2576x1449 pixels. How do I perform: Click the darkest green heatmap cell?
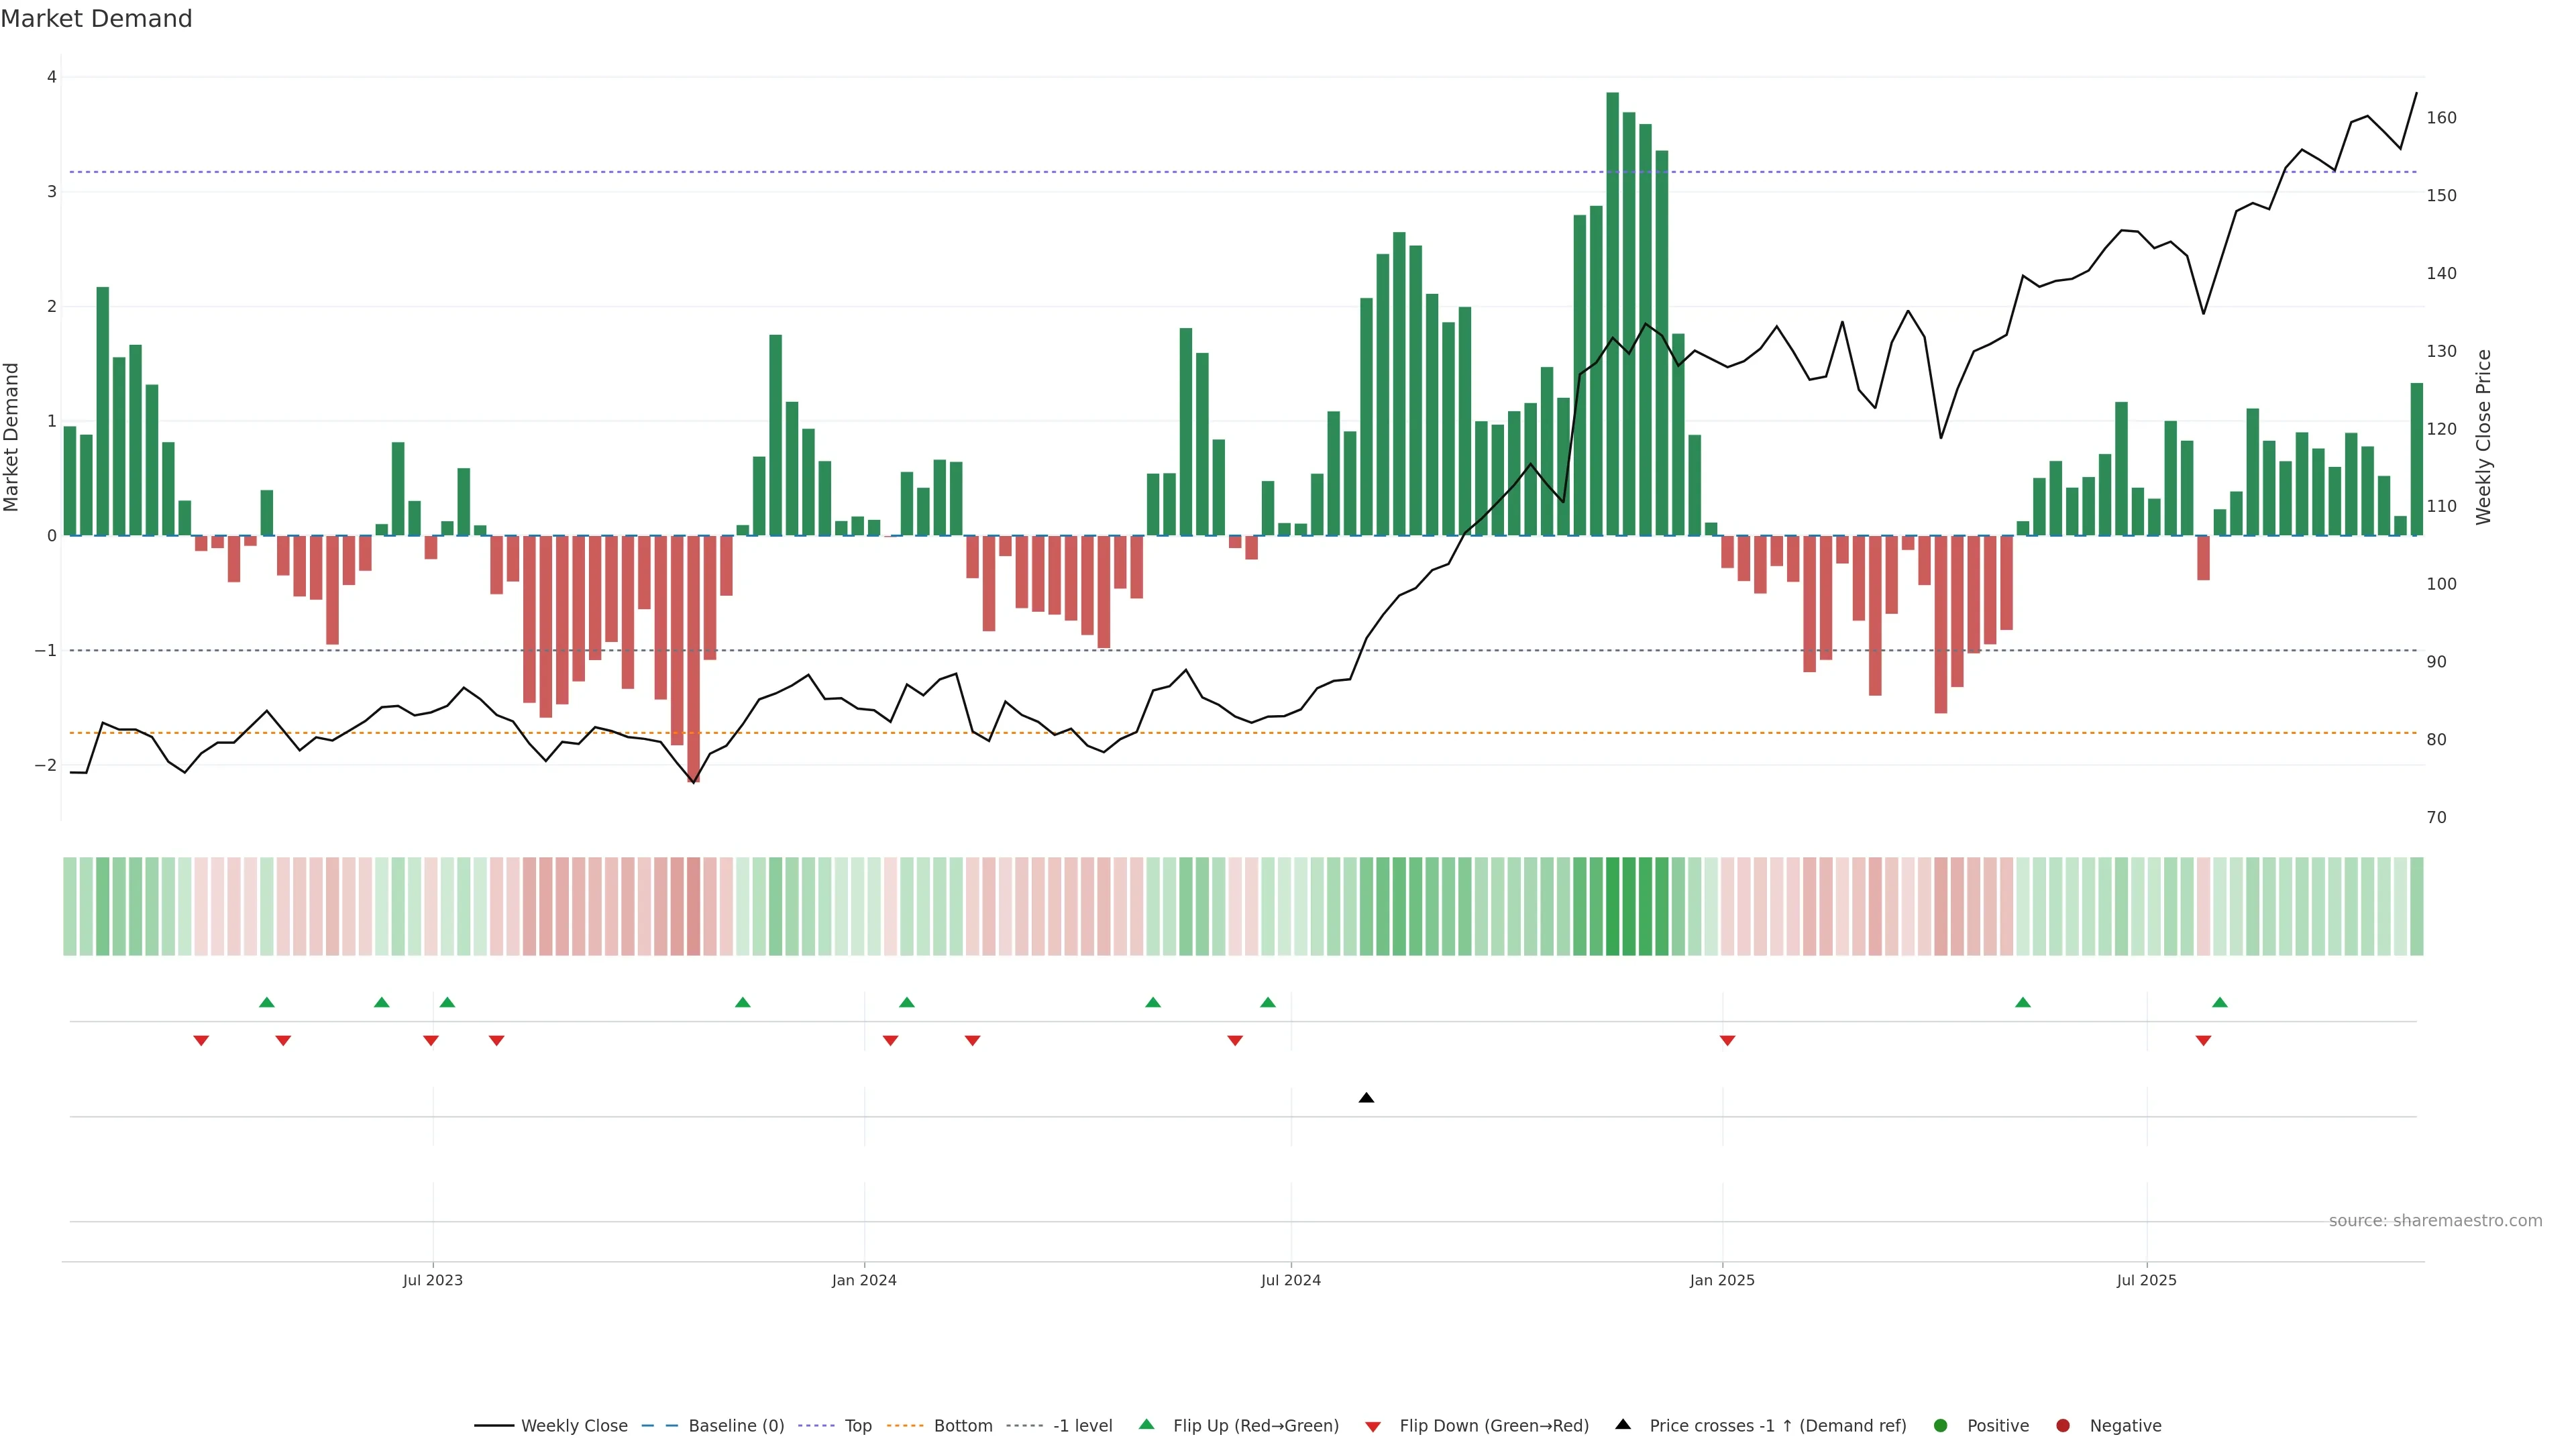(1613, 906)
